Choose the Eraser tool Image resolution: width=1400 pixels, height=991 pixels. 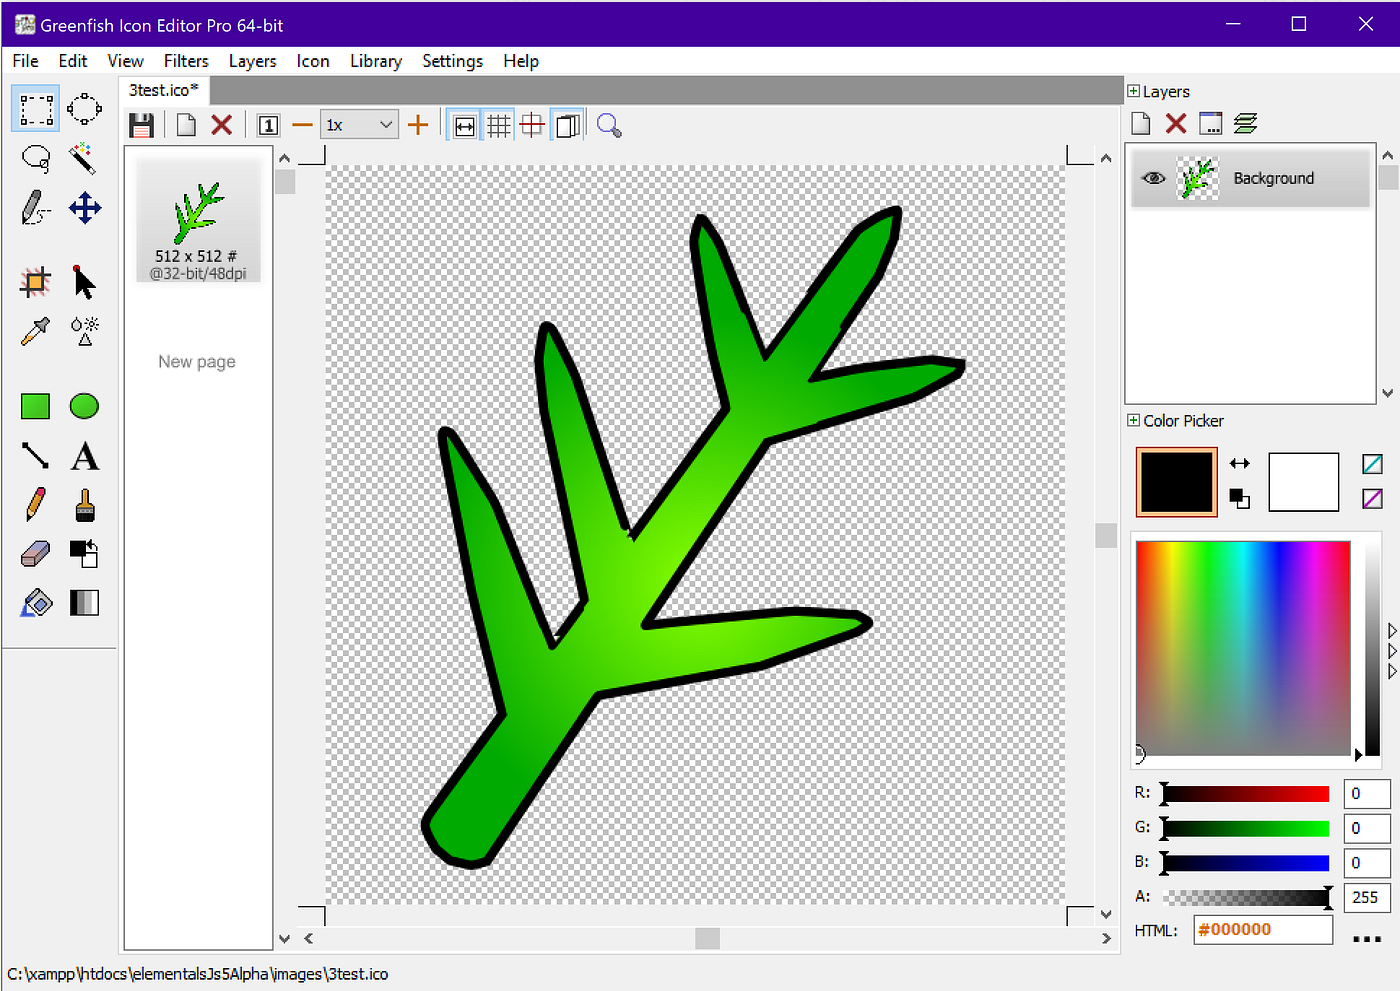point(35,554)
